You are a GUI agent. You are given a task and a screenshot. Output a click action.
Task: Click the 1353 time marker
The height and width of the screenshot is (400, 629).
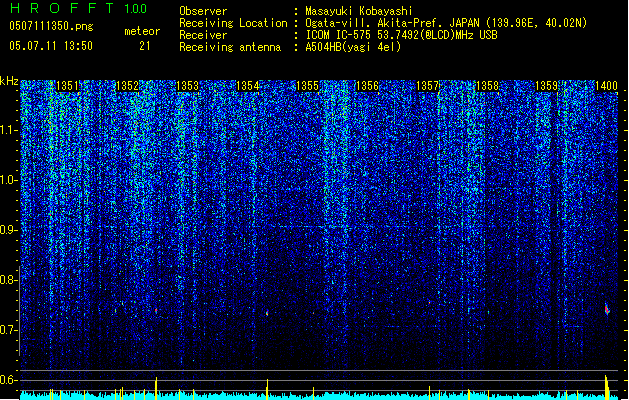coord(187,86)
